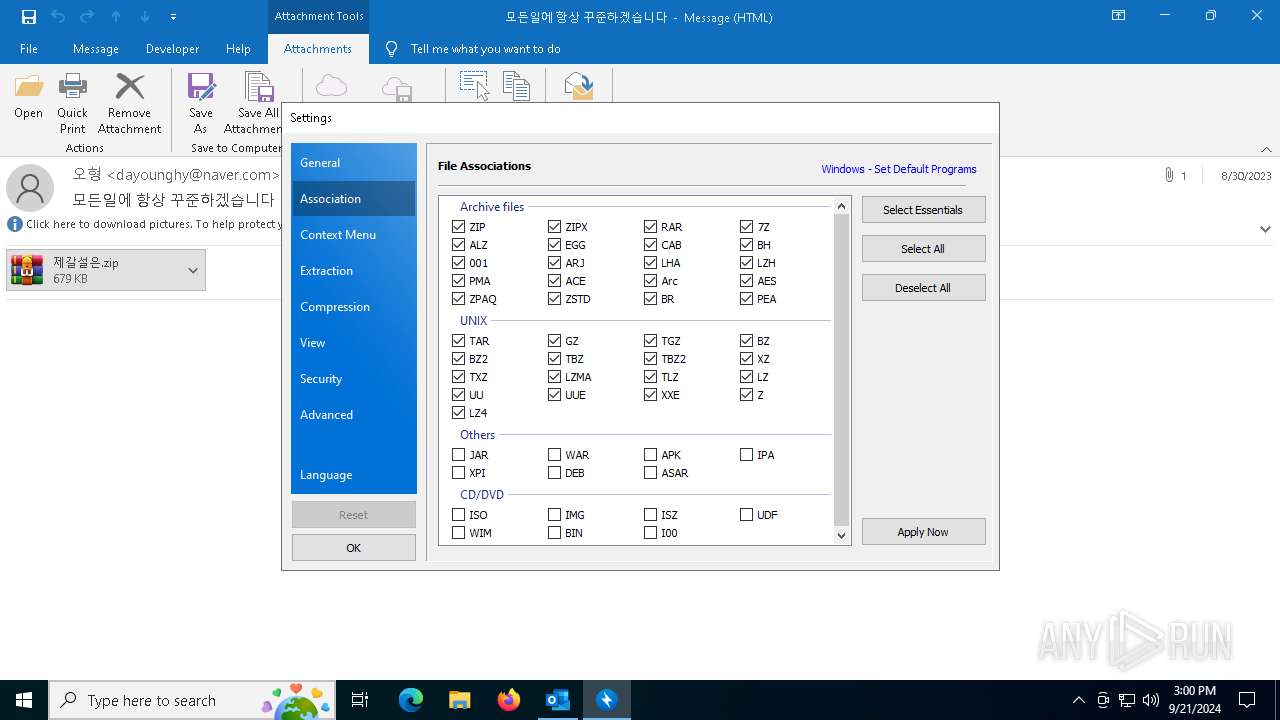Click the sender's avatar picture

point(30,188)
